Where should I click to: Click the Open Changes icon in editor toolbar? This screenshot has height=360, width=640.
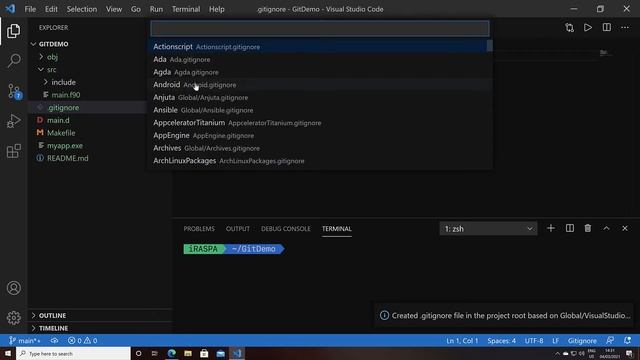coord(569,28)
